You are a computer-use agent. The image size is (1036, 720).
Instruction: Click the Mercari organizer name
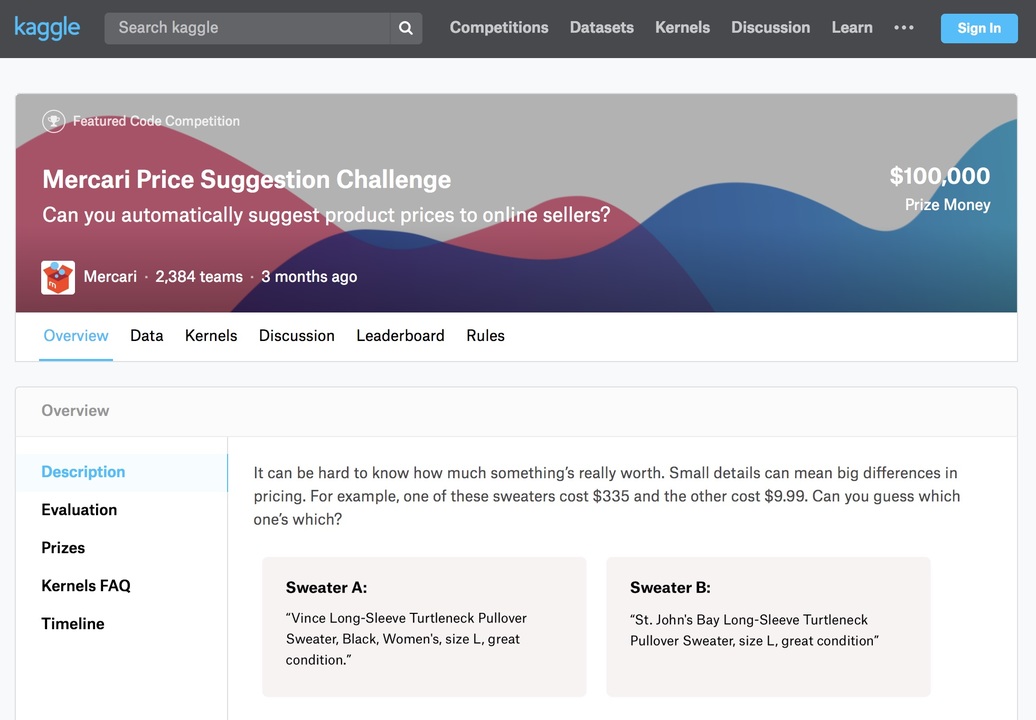pos(110,277)
